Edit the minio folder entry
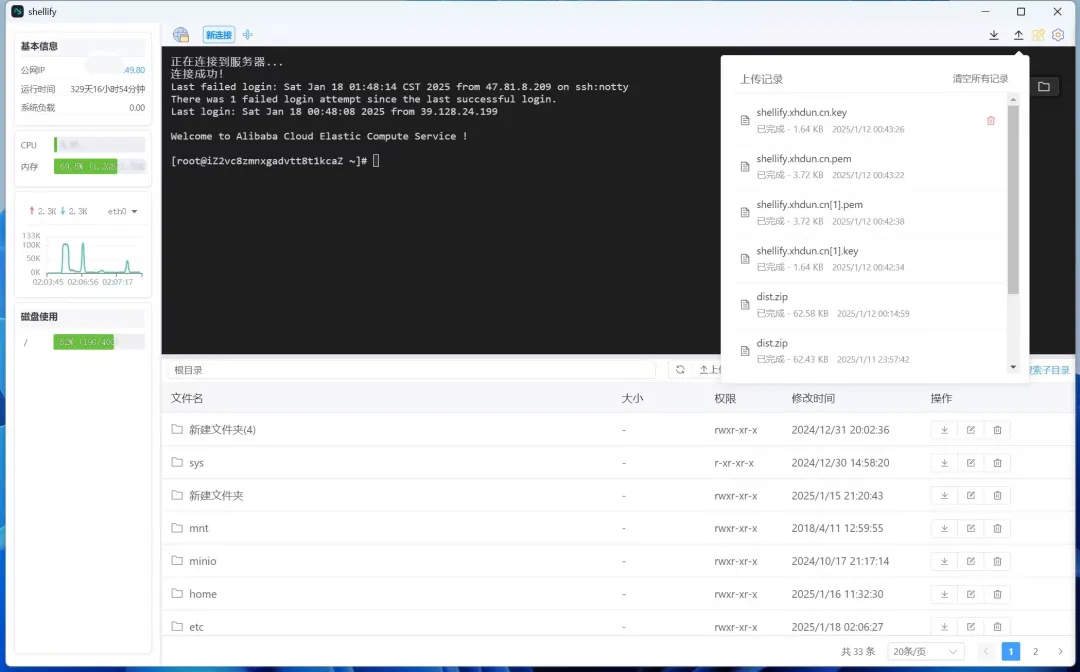The image size is (1080, 672). coord(970,561)
